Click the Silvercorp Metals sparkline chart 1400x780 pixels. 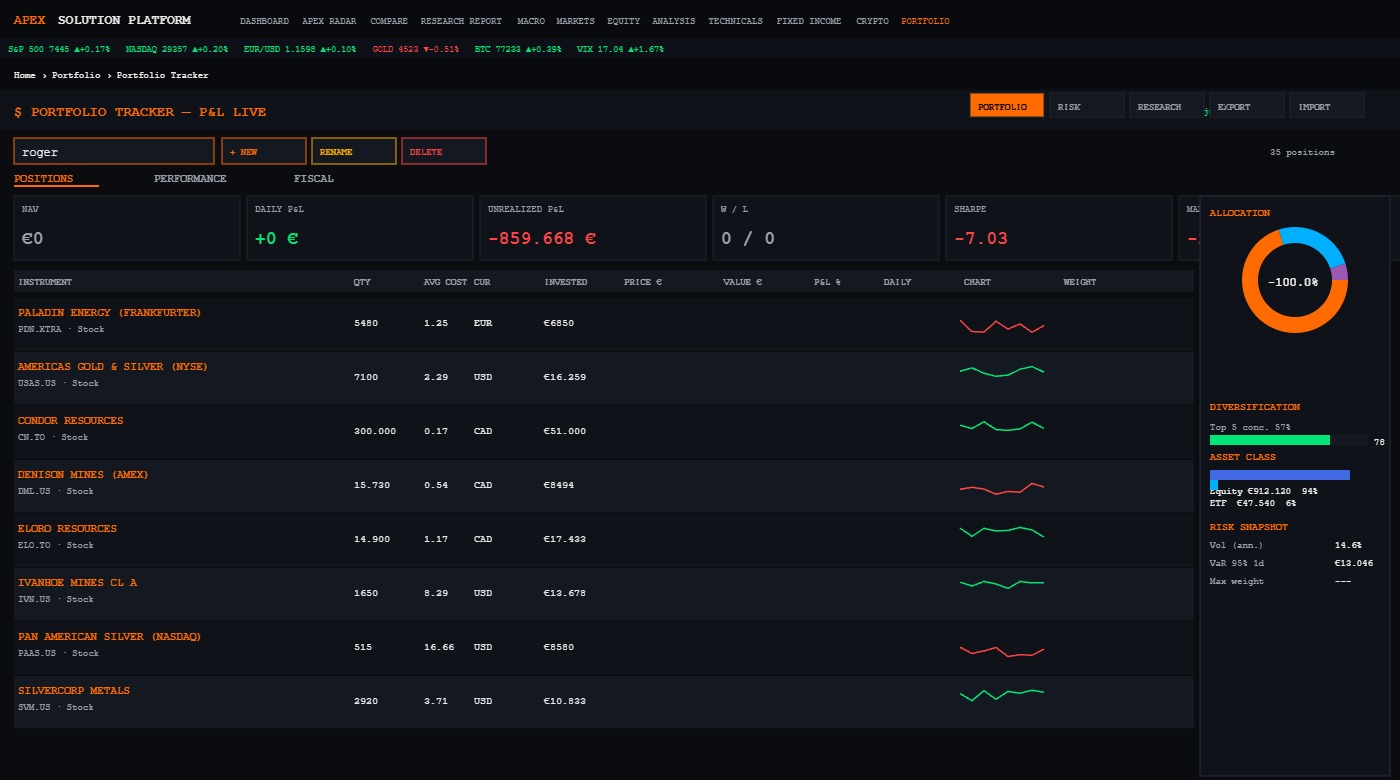coord(1002,694)
